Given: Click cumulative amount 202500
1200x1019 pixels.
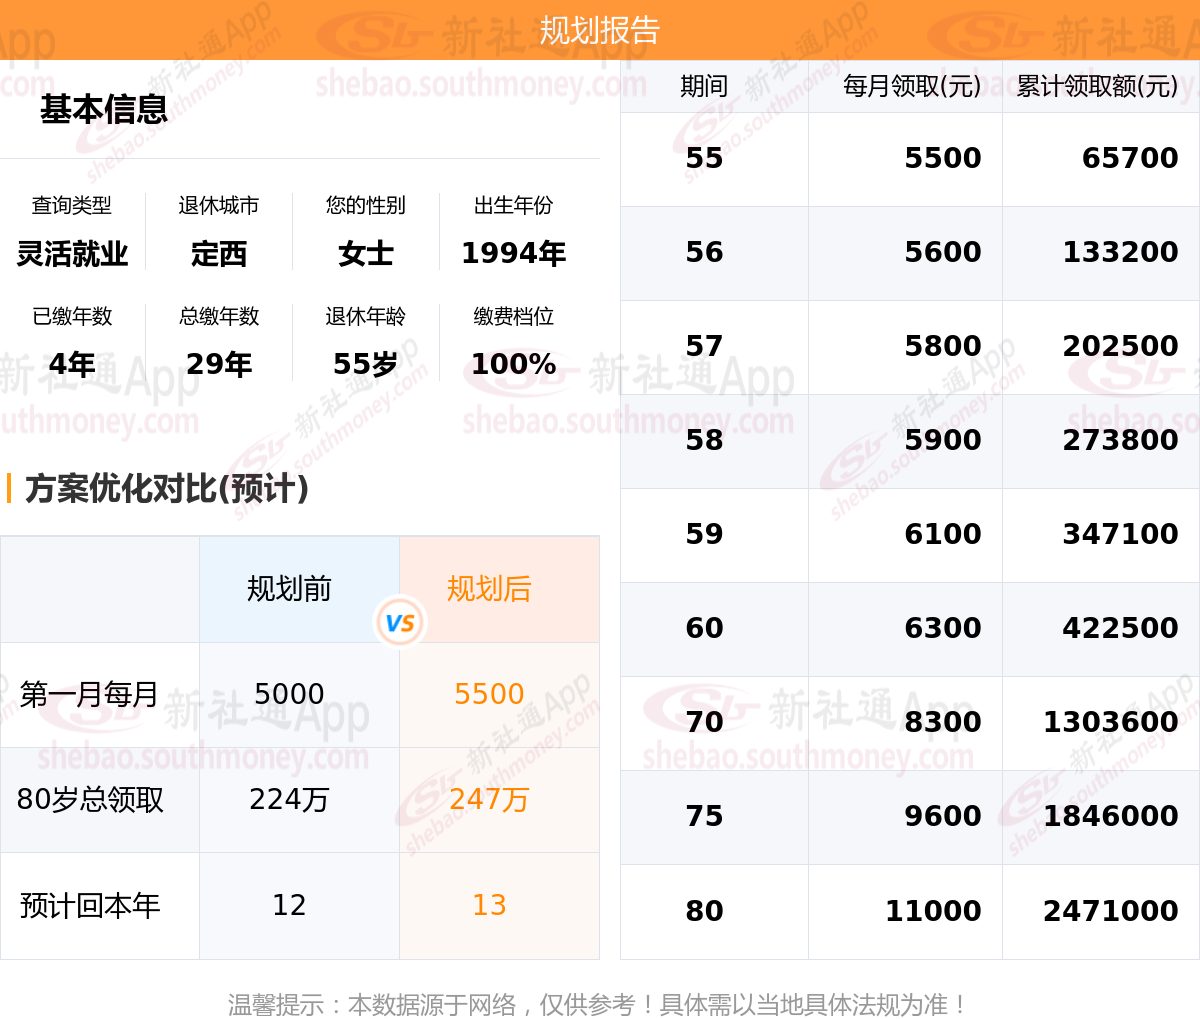Looking at the screenshot, I should pyautogui.click(x=1120, y=346).
